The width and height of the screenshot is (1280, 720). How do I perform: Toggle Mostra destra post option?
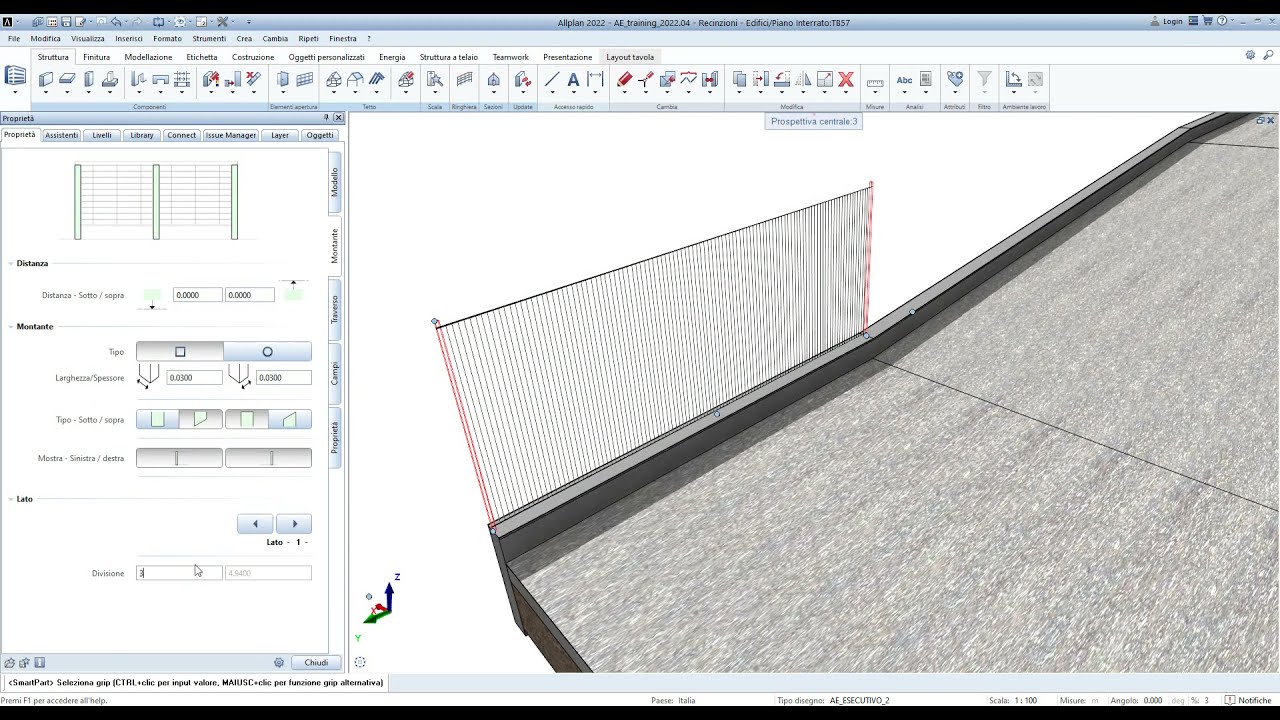(268, 458)
